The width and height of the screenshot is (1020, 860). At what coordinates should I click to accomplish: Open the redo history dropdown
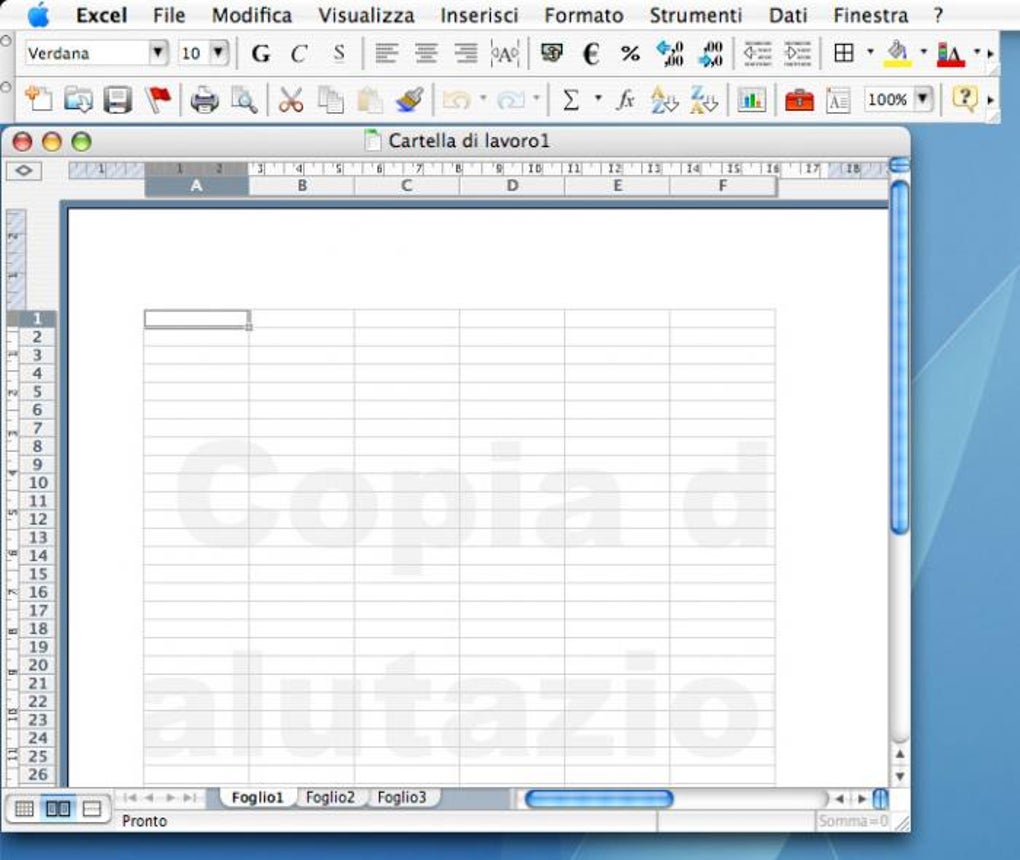(536, 99)
